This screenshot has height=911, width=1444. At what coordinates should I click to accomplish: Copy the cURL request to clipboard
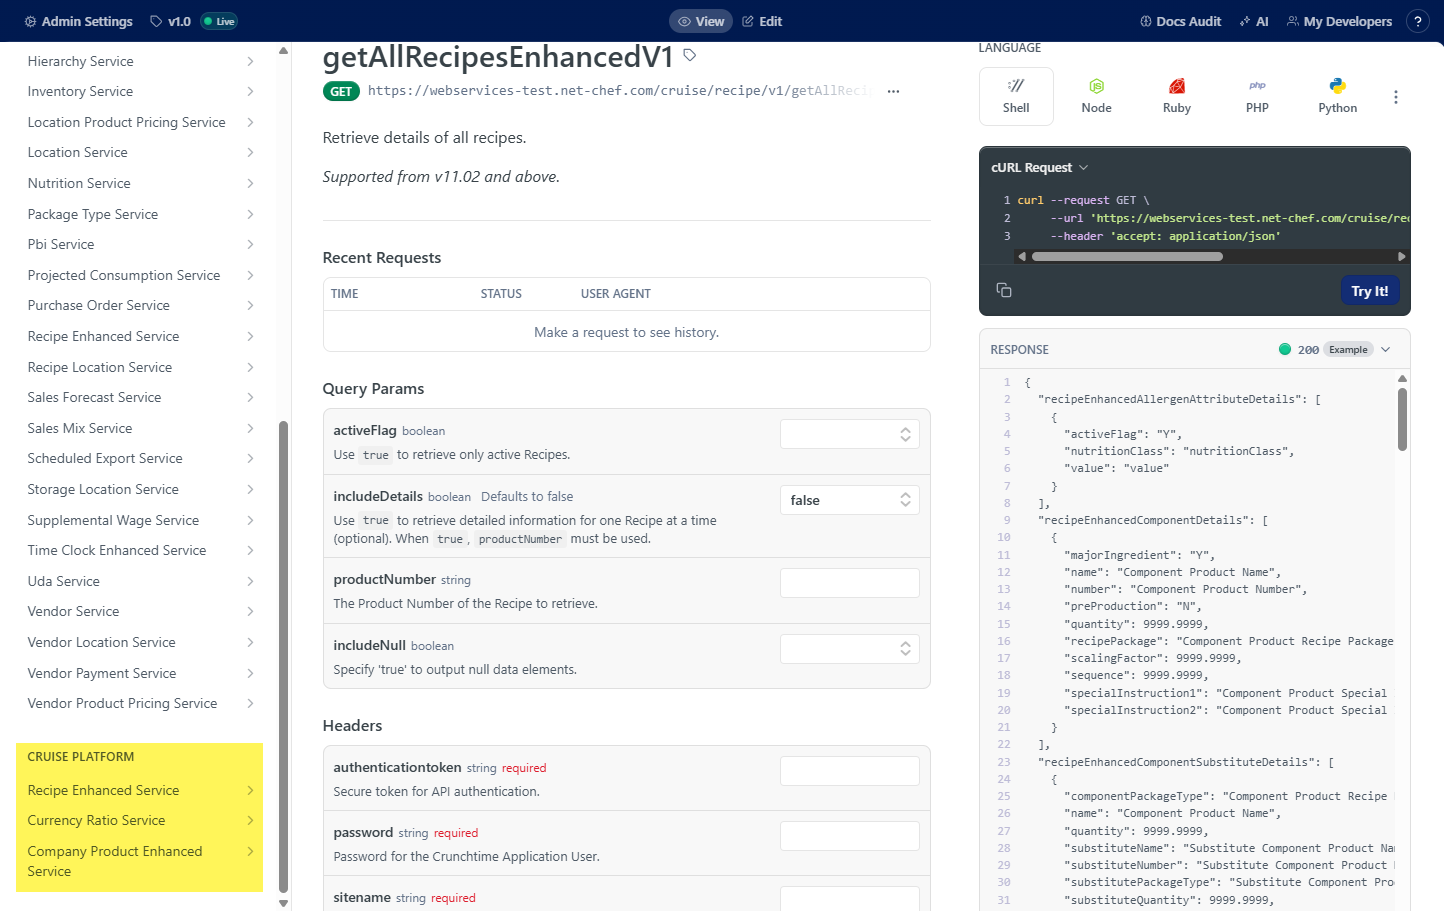point(1004,290)
